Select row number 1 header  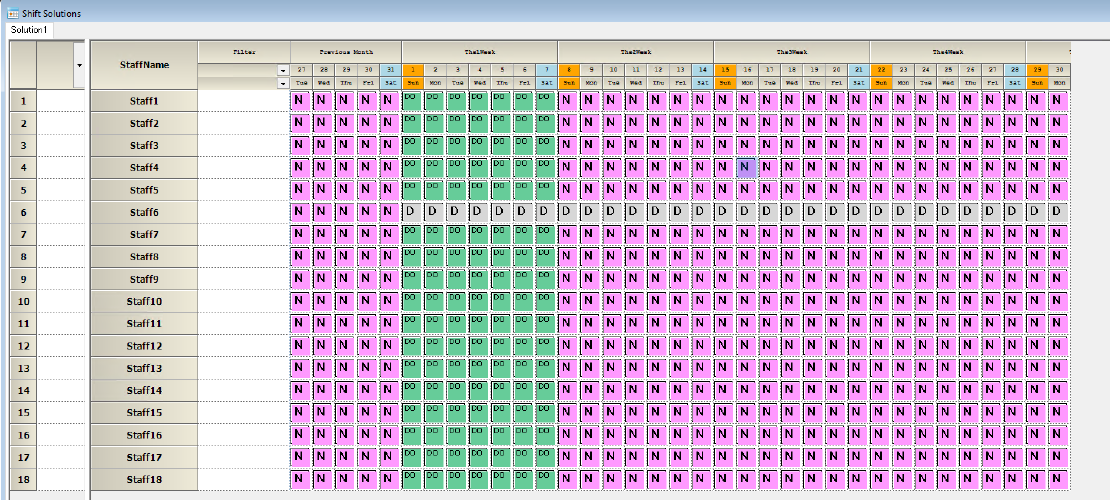pyautogui.click(x=23, y=101)
